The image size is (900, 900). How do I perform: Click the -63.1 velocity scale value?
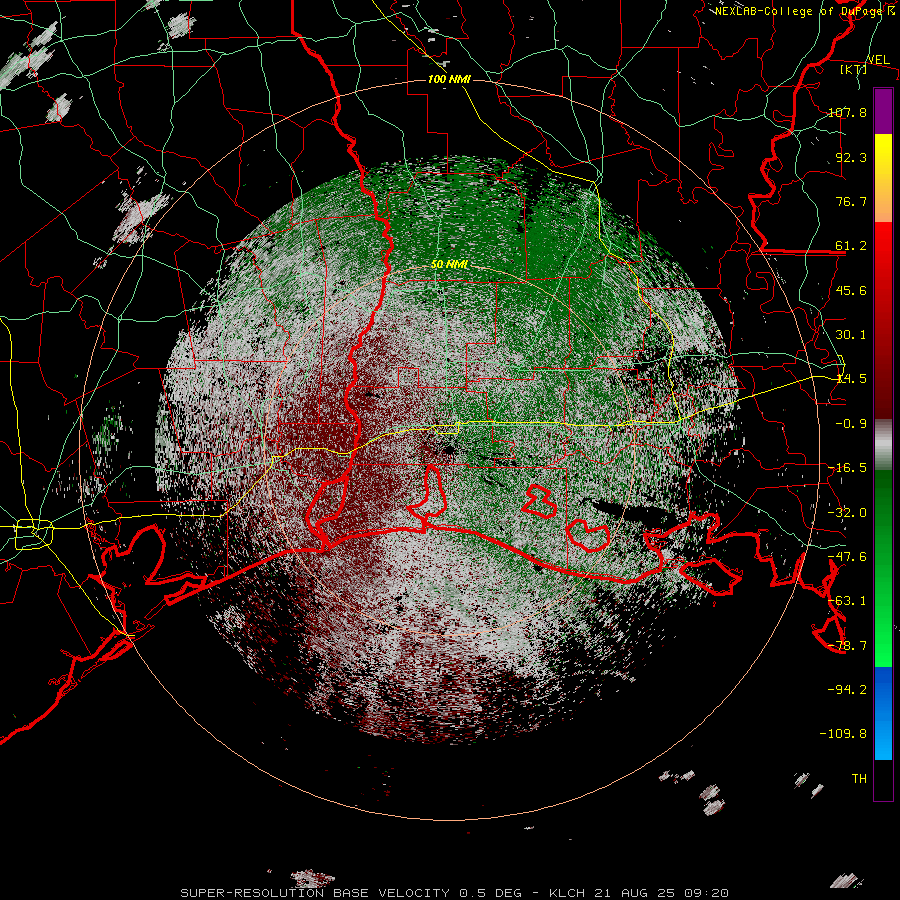click(847, 601)
